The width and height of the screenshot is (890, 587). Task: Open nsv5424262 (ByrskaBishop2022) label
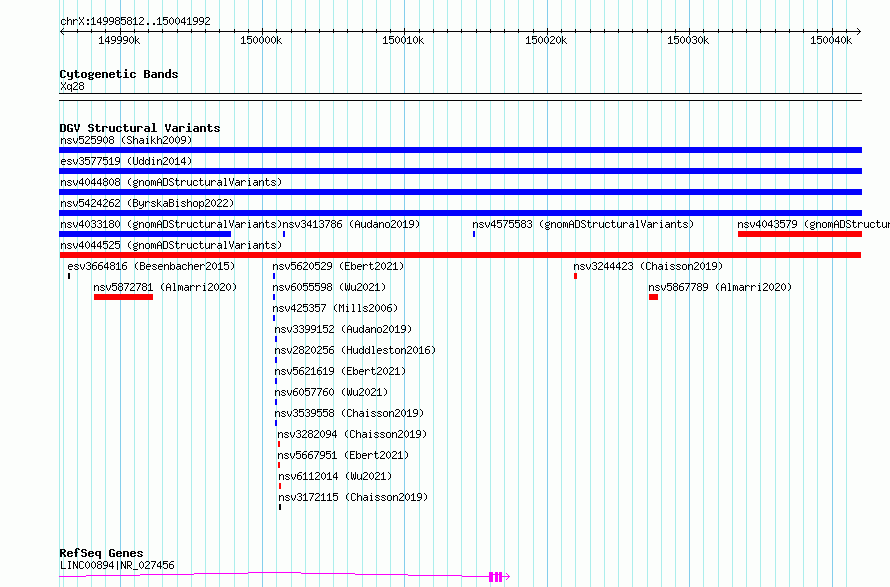147,203
